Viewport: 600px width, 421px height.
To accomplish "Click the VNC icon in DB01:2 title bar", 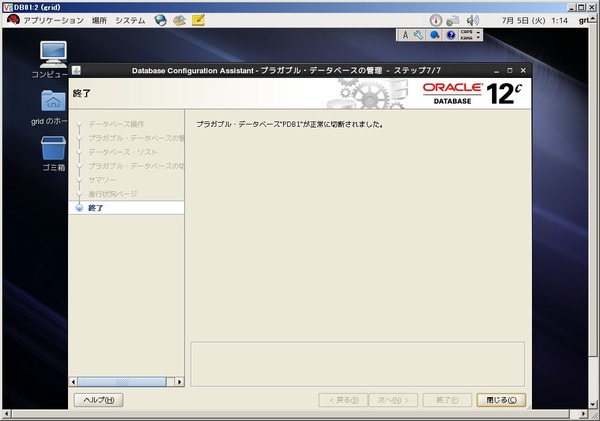I will tap(7, 7).
